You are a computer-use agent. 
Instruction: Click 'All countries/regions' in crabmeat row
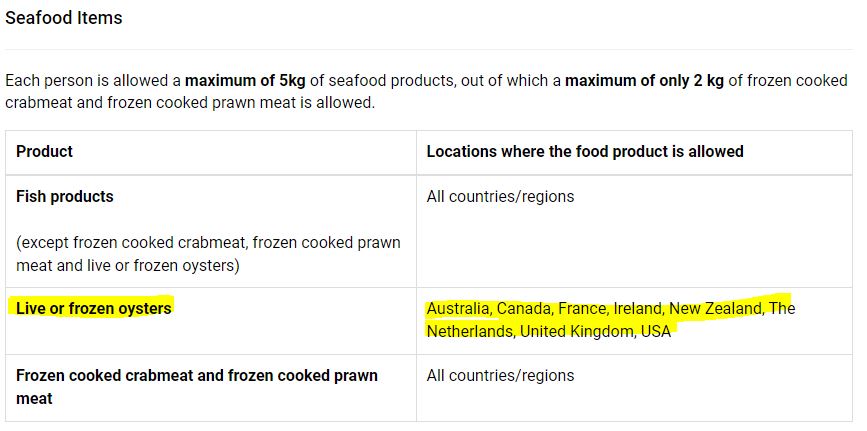tap(500, 376)
